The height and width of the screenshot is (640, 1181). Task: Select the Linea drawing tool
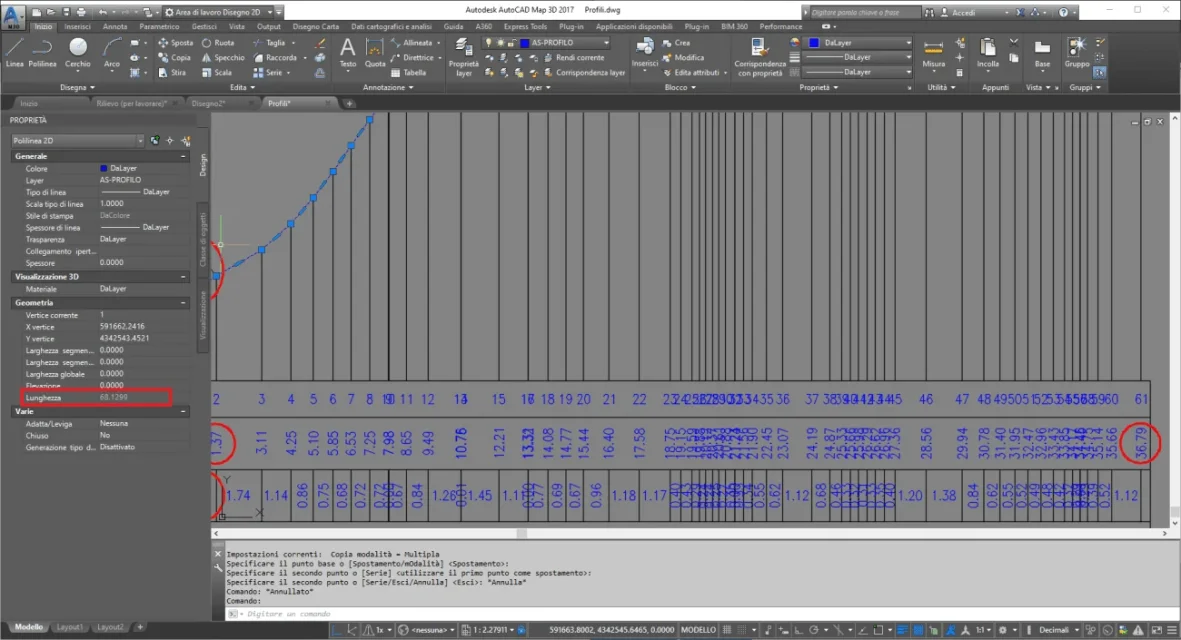[14, 53]
